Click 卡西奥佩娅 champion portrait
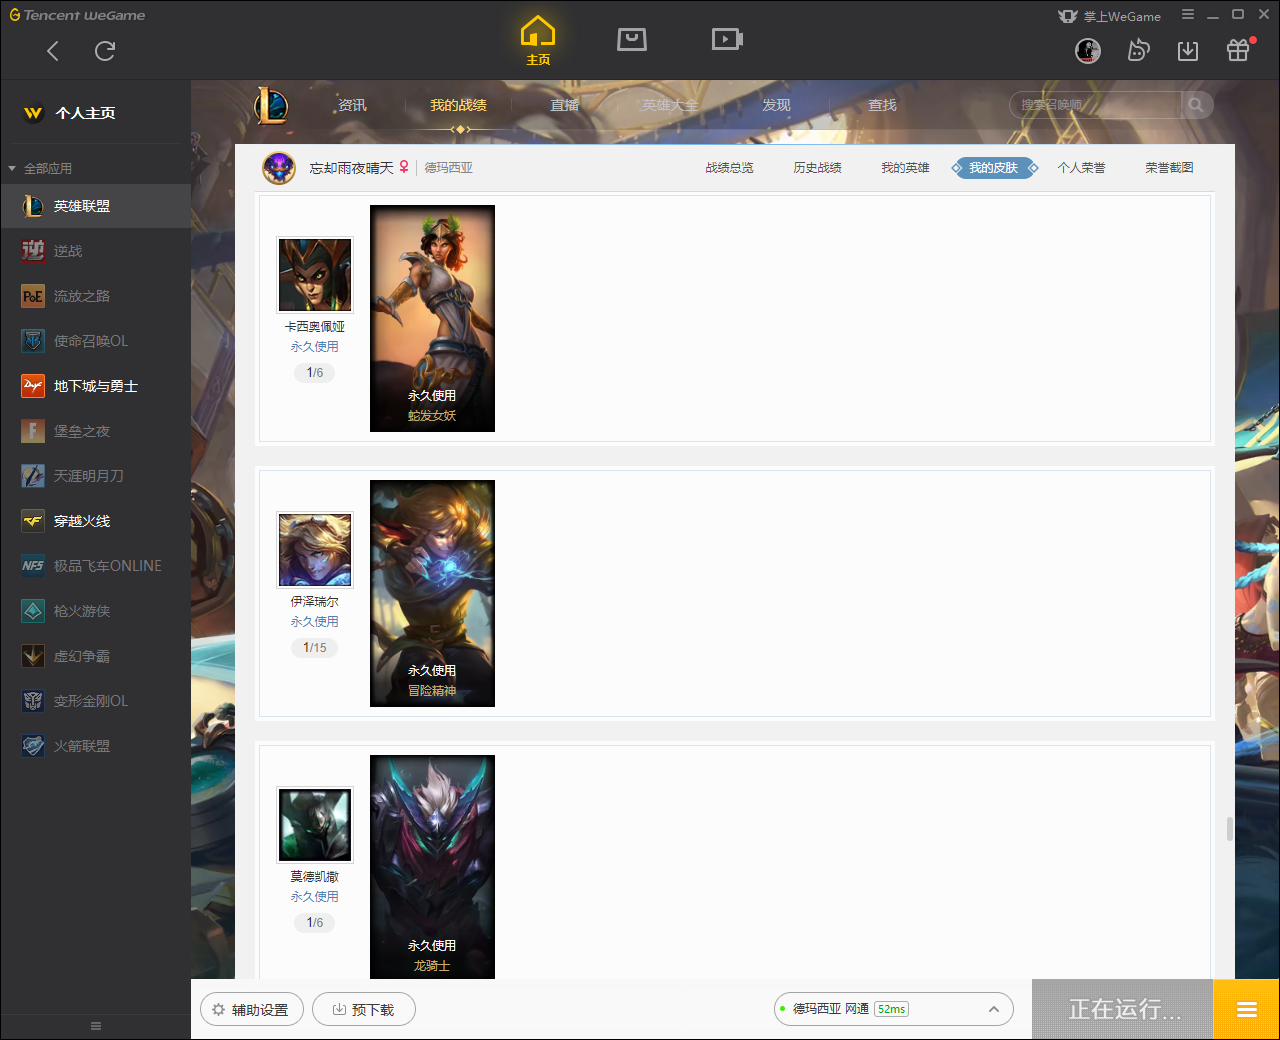Image resolution: width=1280 pixels, height=1040 pixels. [315, 275]
